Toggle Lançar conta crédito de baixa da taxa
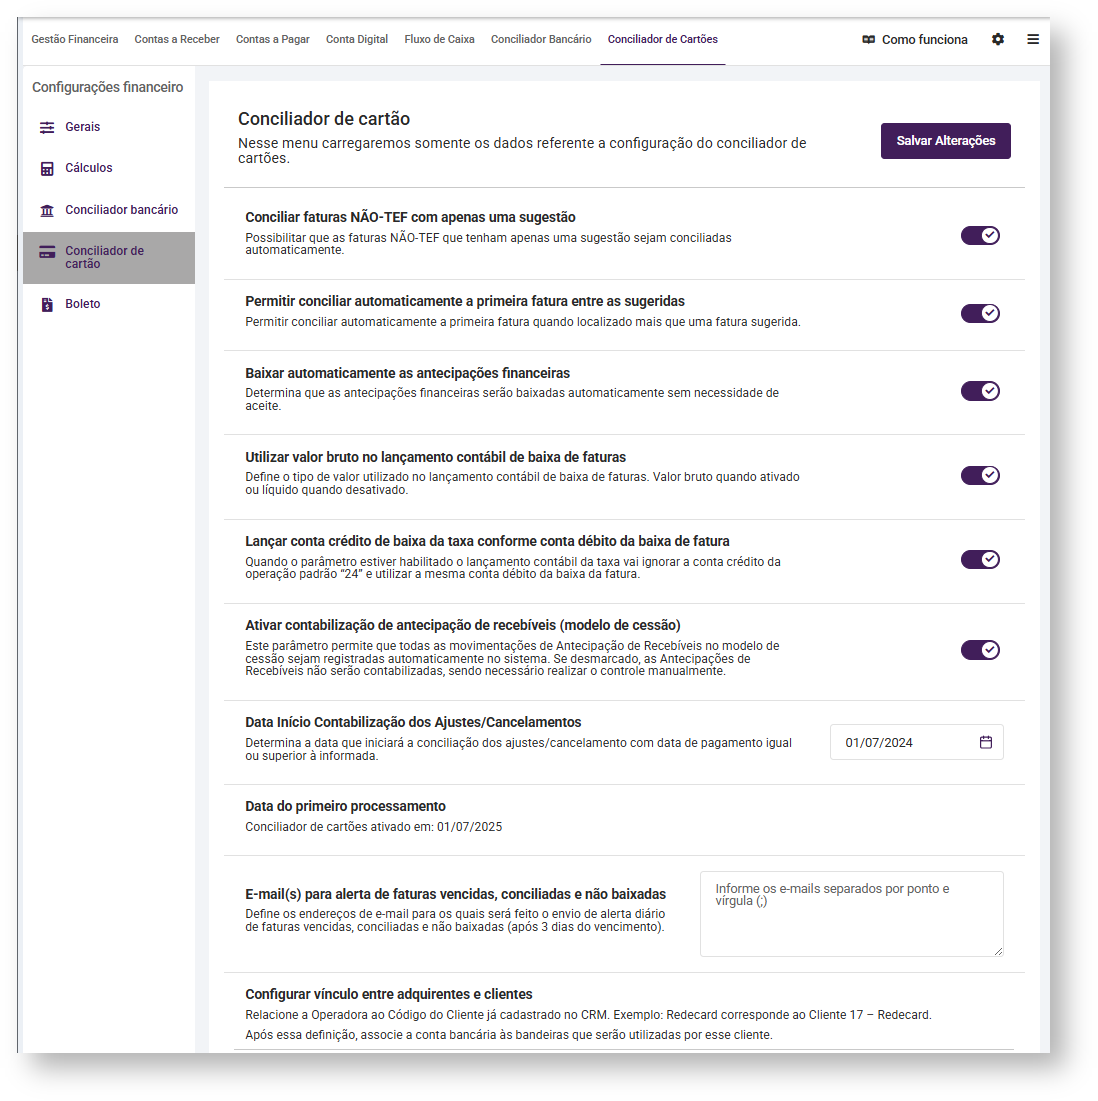The height and width of the screenshot is (1101, 1098). coord(980,560)
